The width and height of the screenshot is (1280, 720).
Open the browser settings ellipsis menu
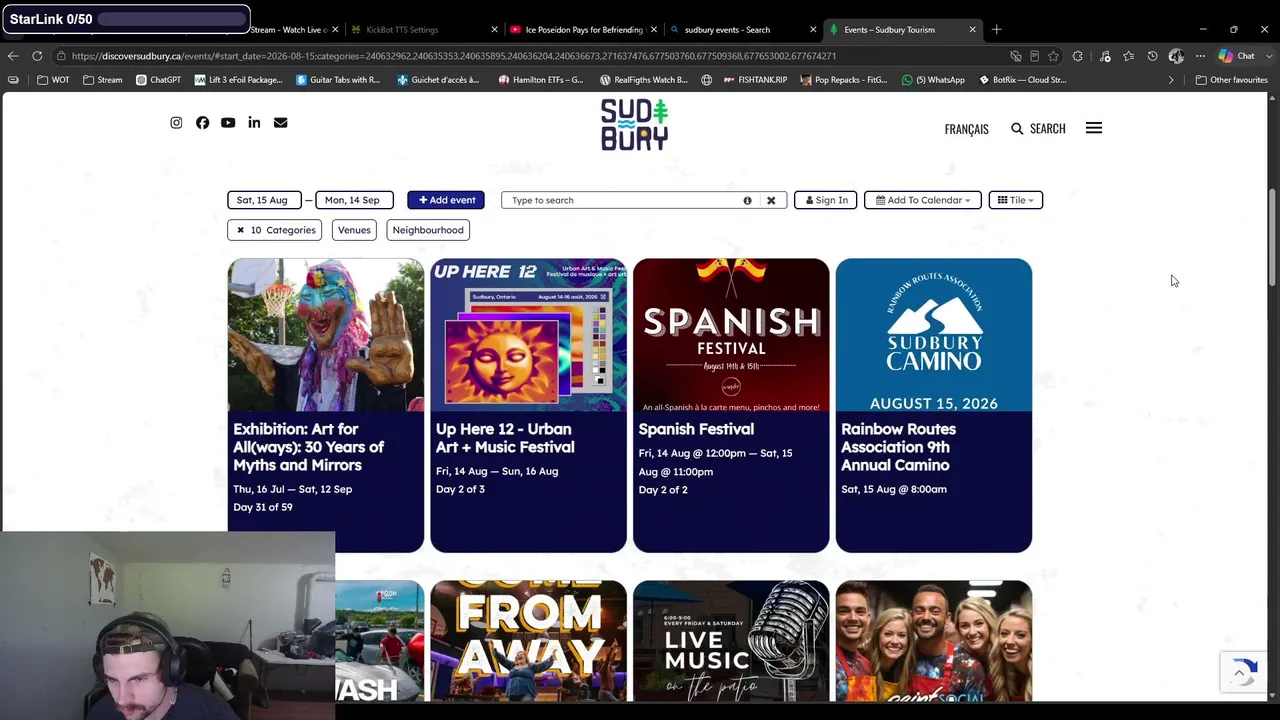(x=1200, y=56)
